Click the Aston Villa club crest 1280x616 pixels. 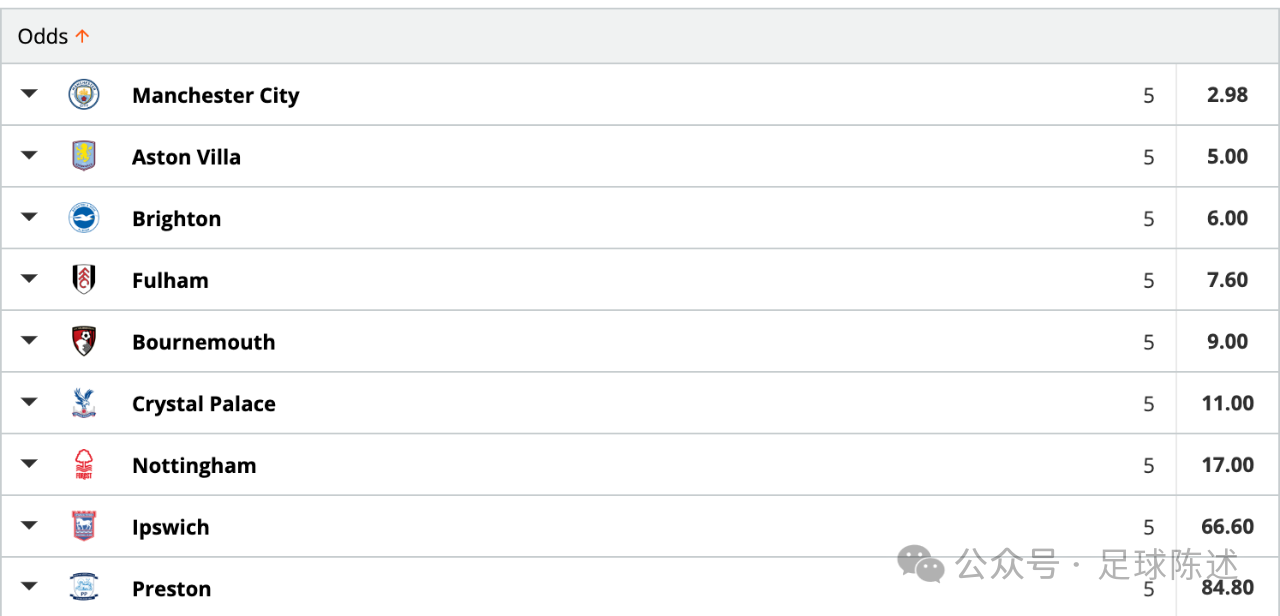84,156
